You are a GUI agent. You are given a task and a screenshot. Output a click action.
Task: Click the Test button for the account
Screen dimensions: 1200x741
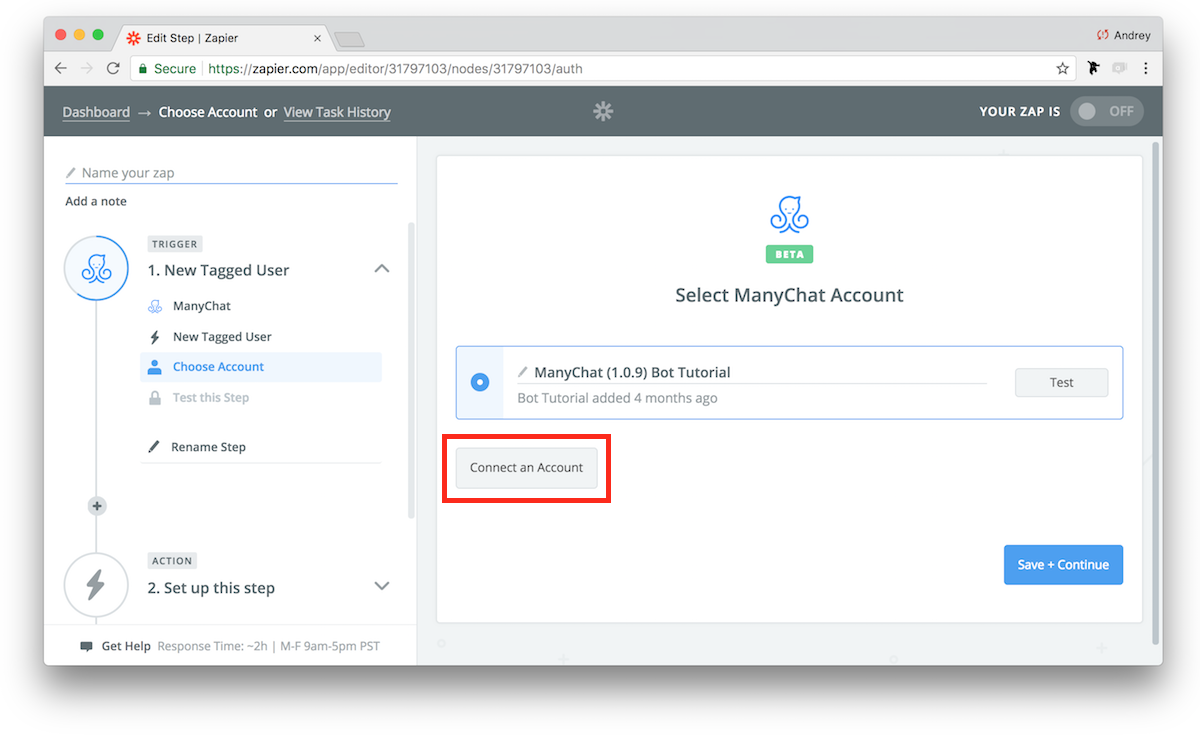pos(1061,382)
